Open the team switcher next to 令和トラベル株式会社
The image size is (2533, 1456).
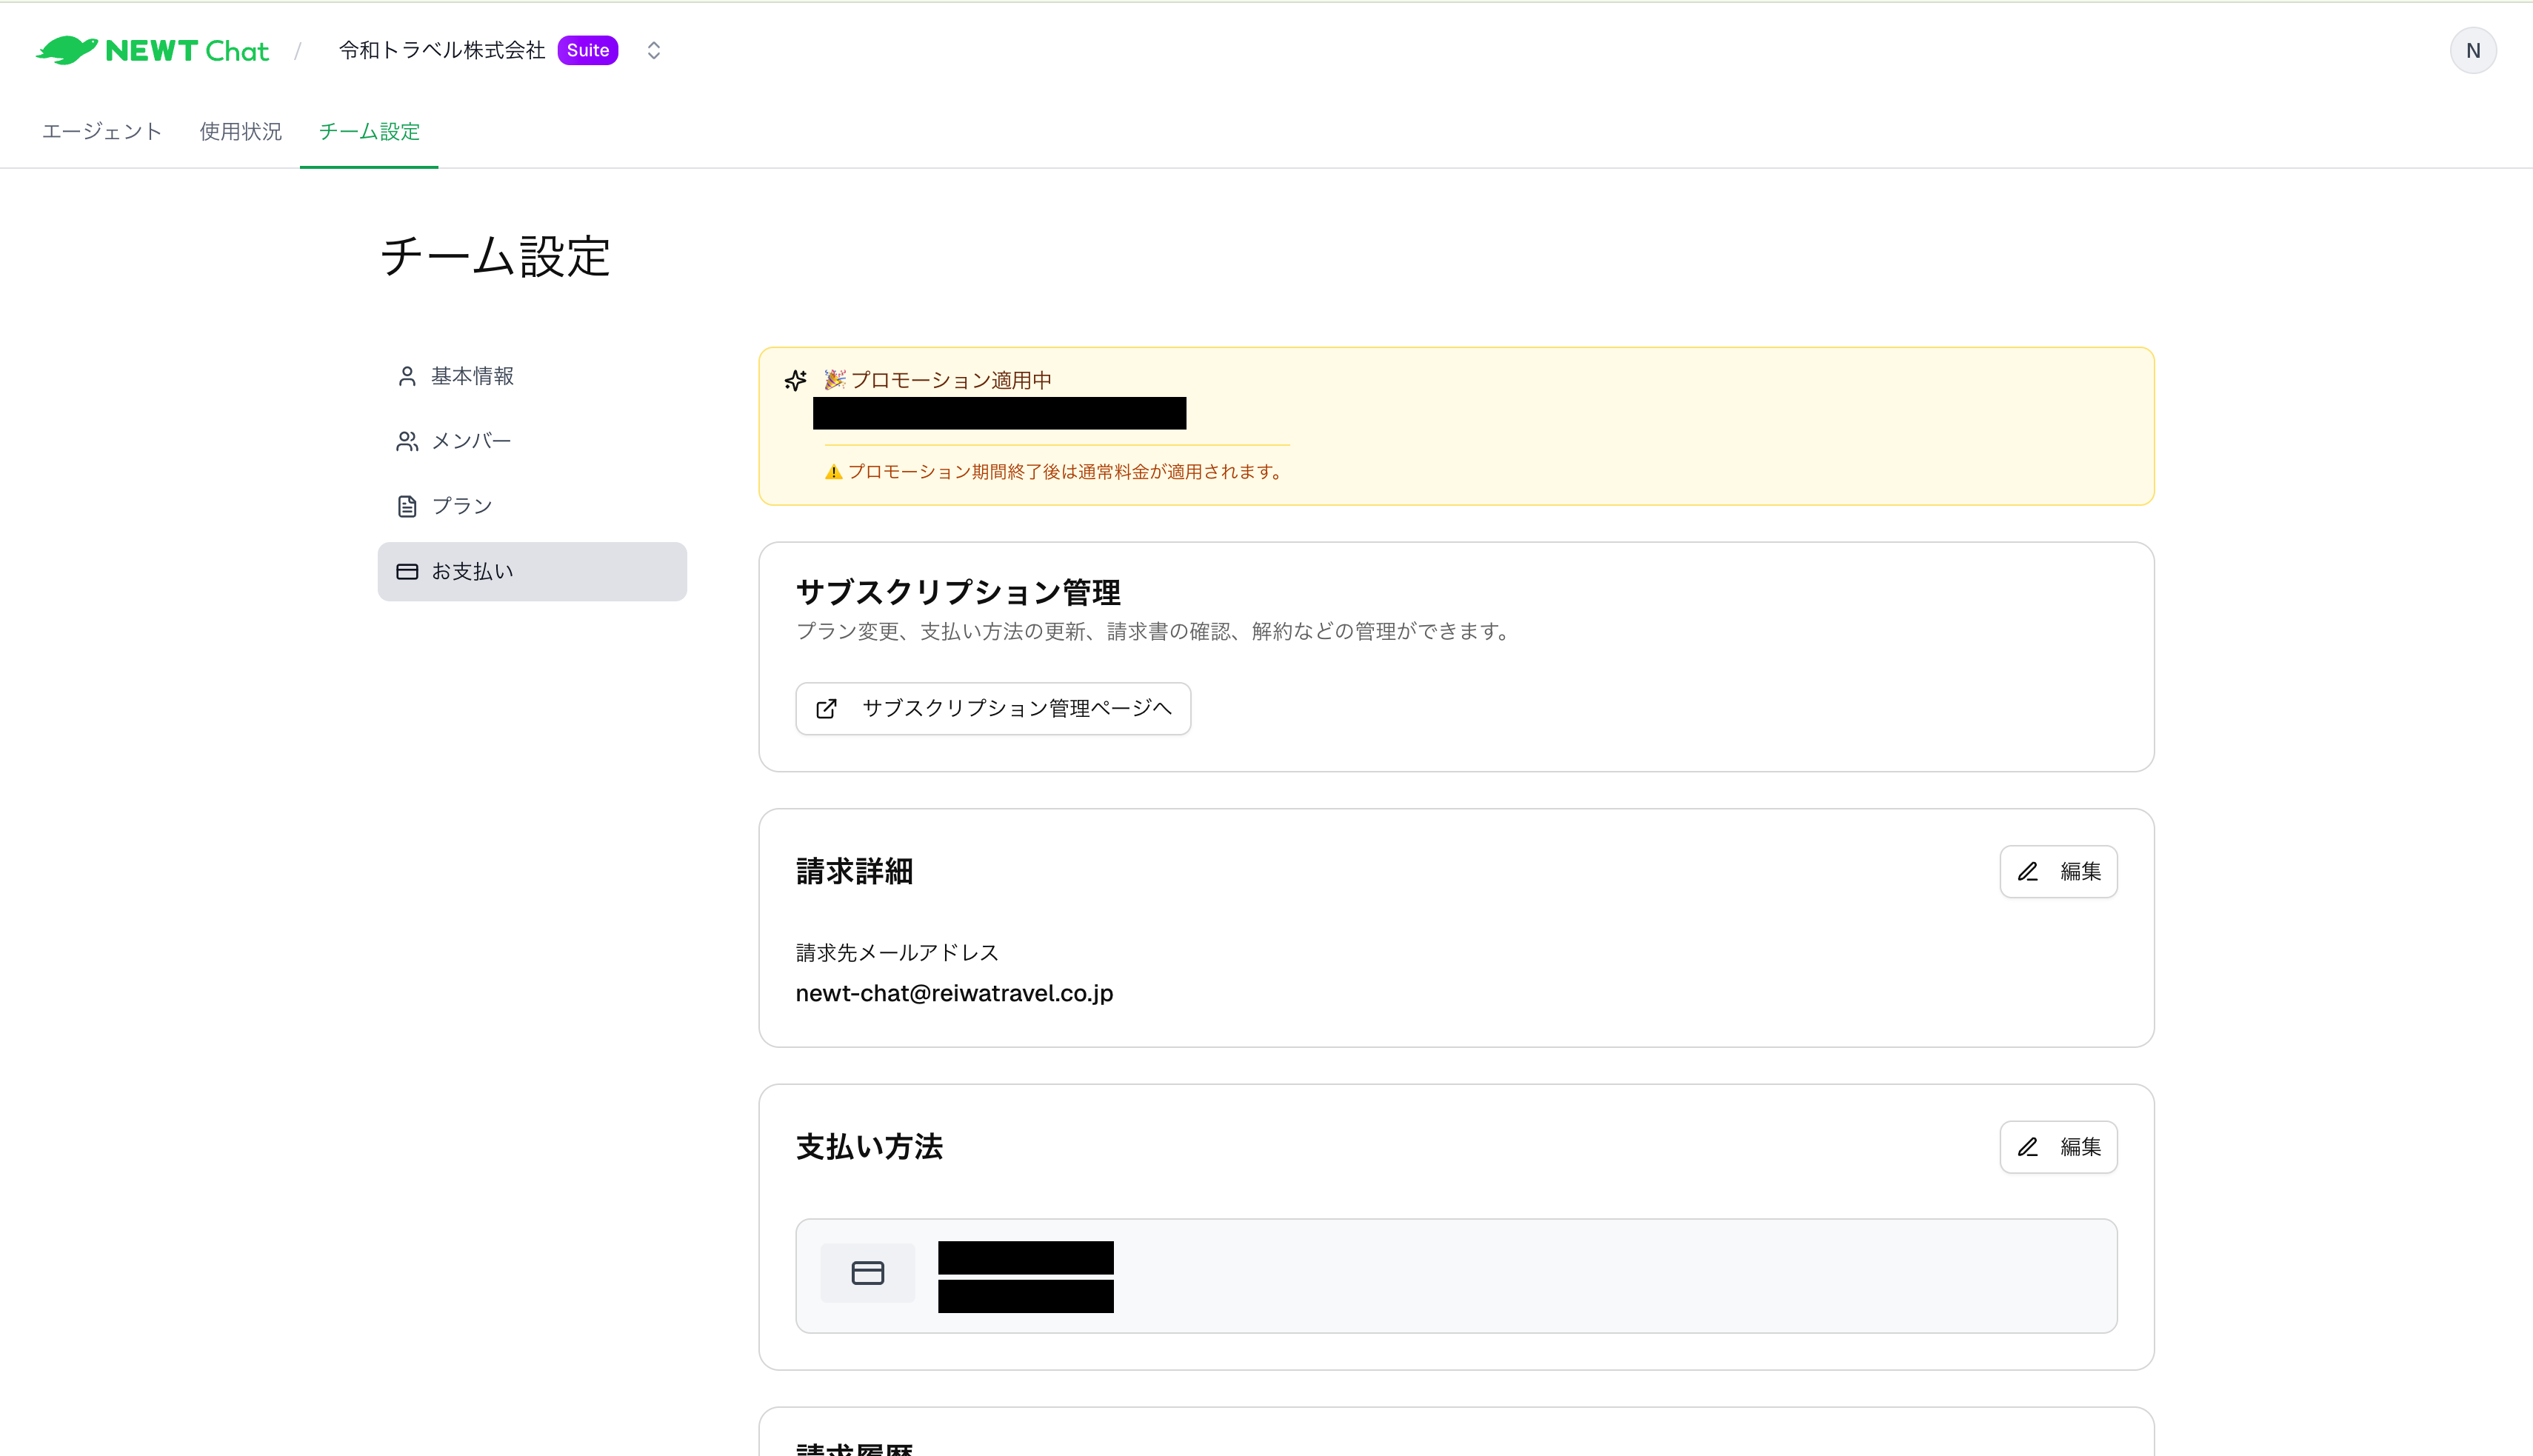[x=653, y=49]
